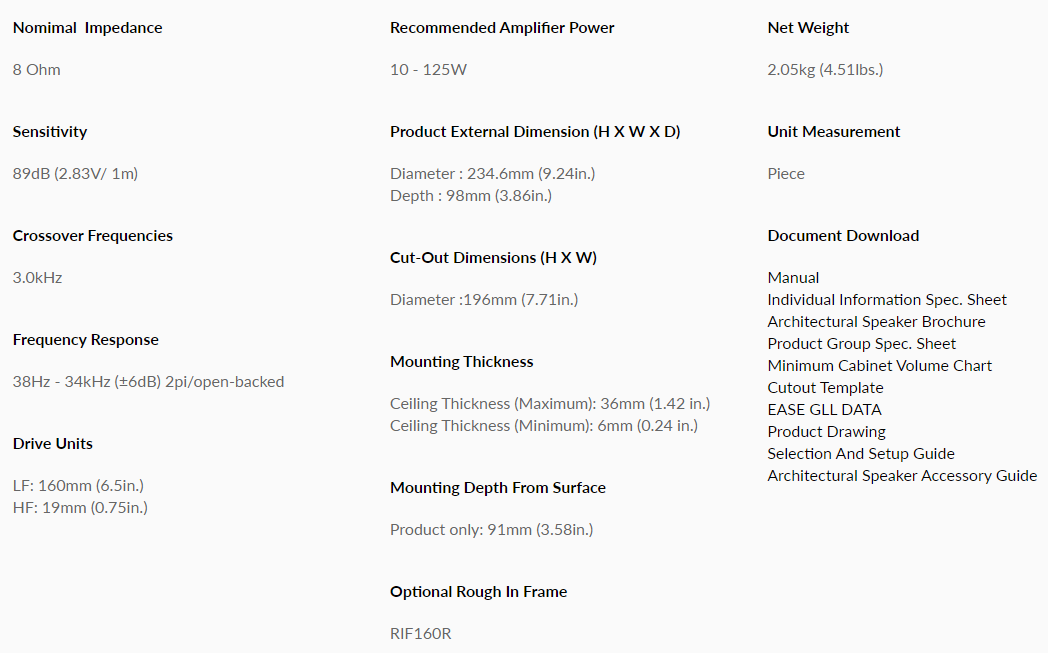Click the Cut-Out Dimensions diameter value
The height and width of the screenshot is (653, 1048).
484,300
